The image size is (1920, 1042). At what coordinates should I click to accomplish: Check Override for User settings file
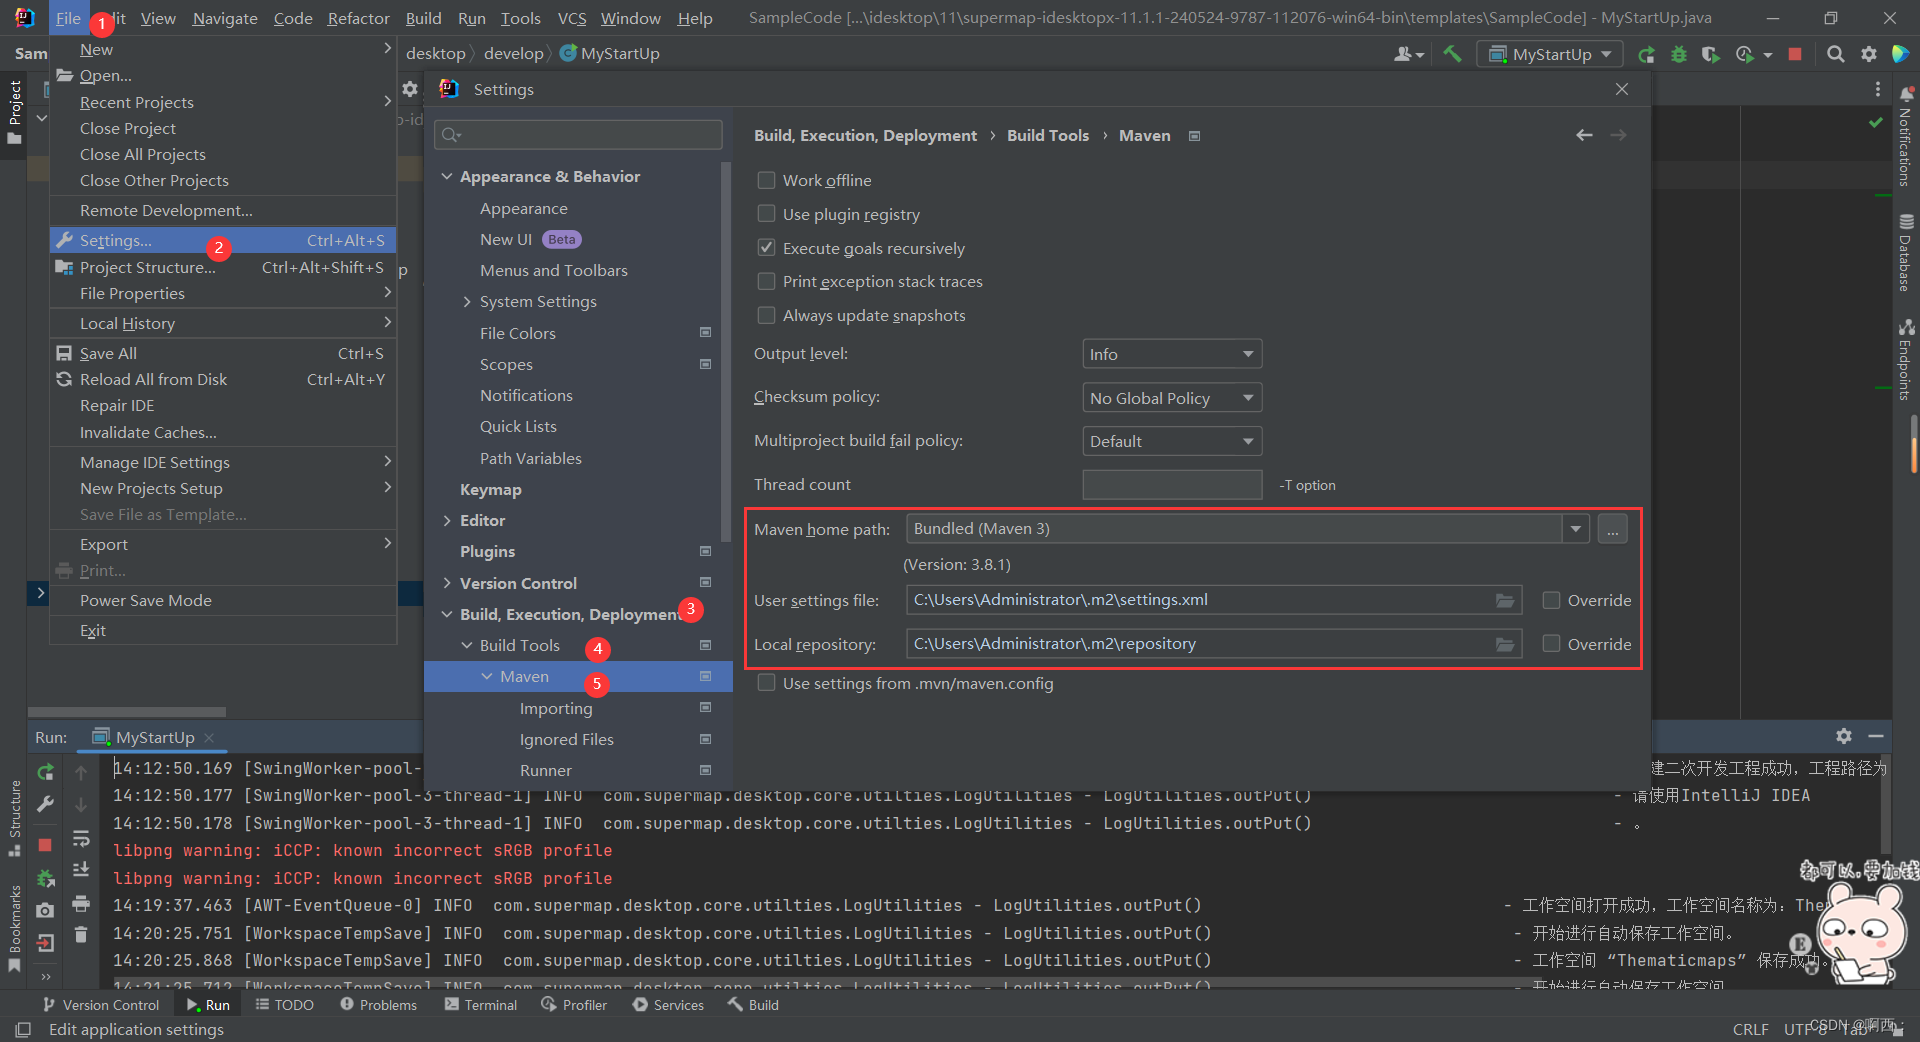click(1551, 600)
